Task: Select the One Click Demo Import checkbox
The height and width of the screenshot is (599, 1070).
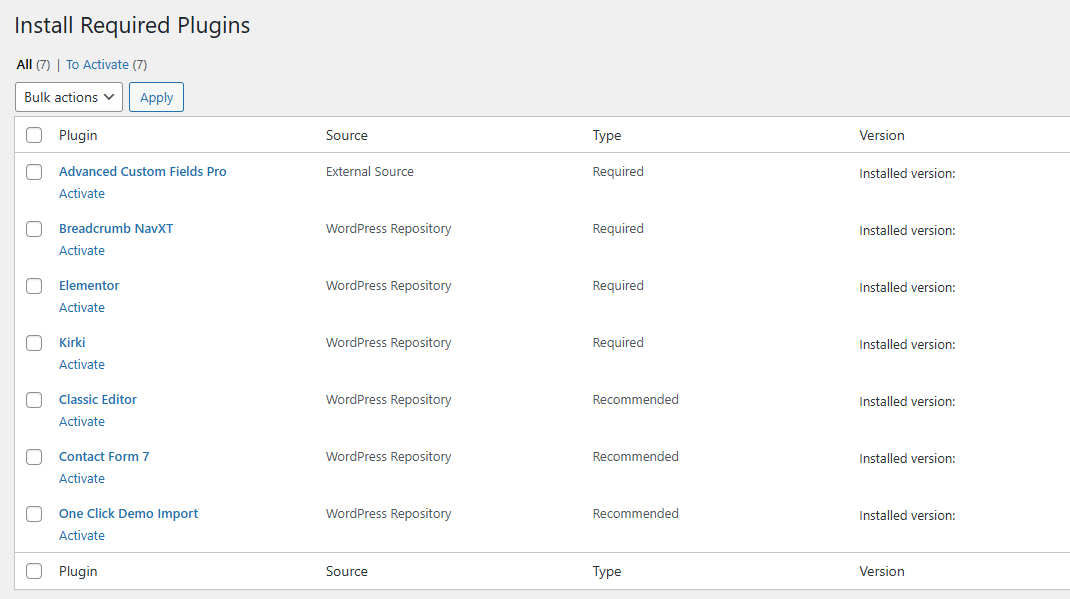Action: pyautogui.click(x=34, y=514)
